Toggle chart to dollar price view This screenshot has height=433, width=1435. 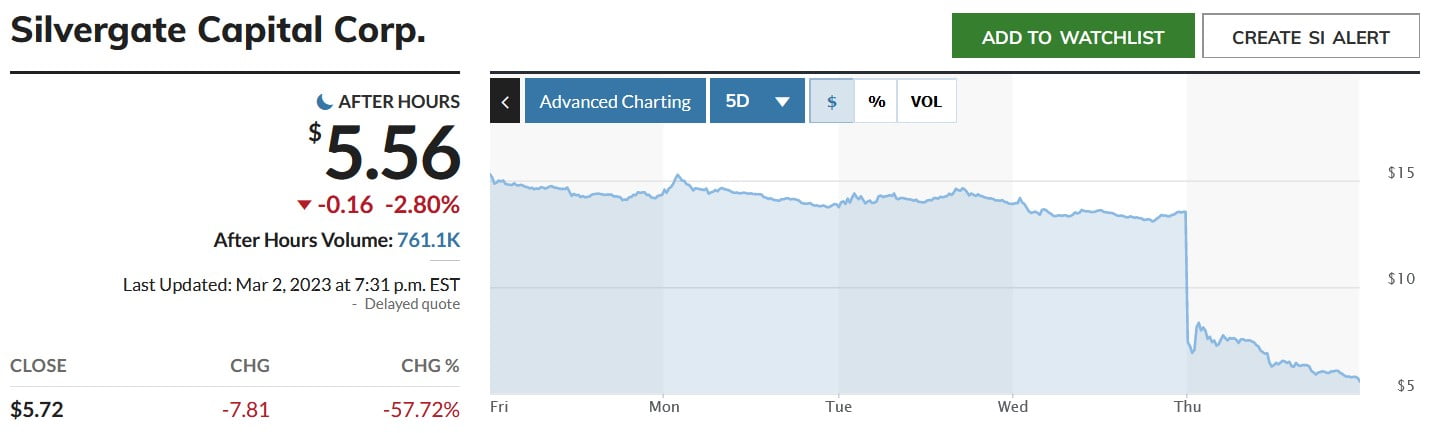(832, 101)
